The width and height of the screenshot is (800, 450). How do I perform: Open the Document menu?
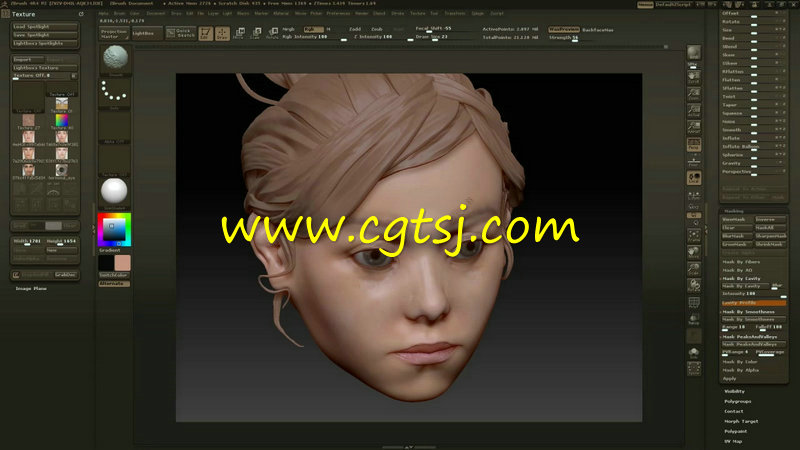156,14
